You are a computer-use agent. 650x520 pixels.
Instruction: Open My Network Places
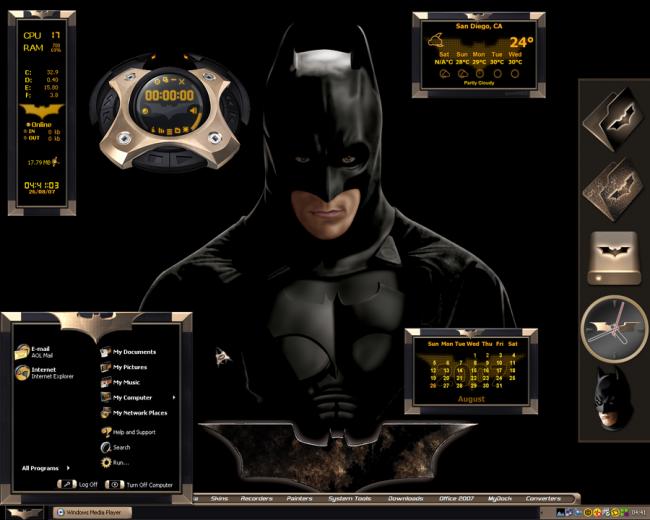coord(133,413)
